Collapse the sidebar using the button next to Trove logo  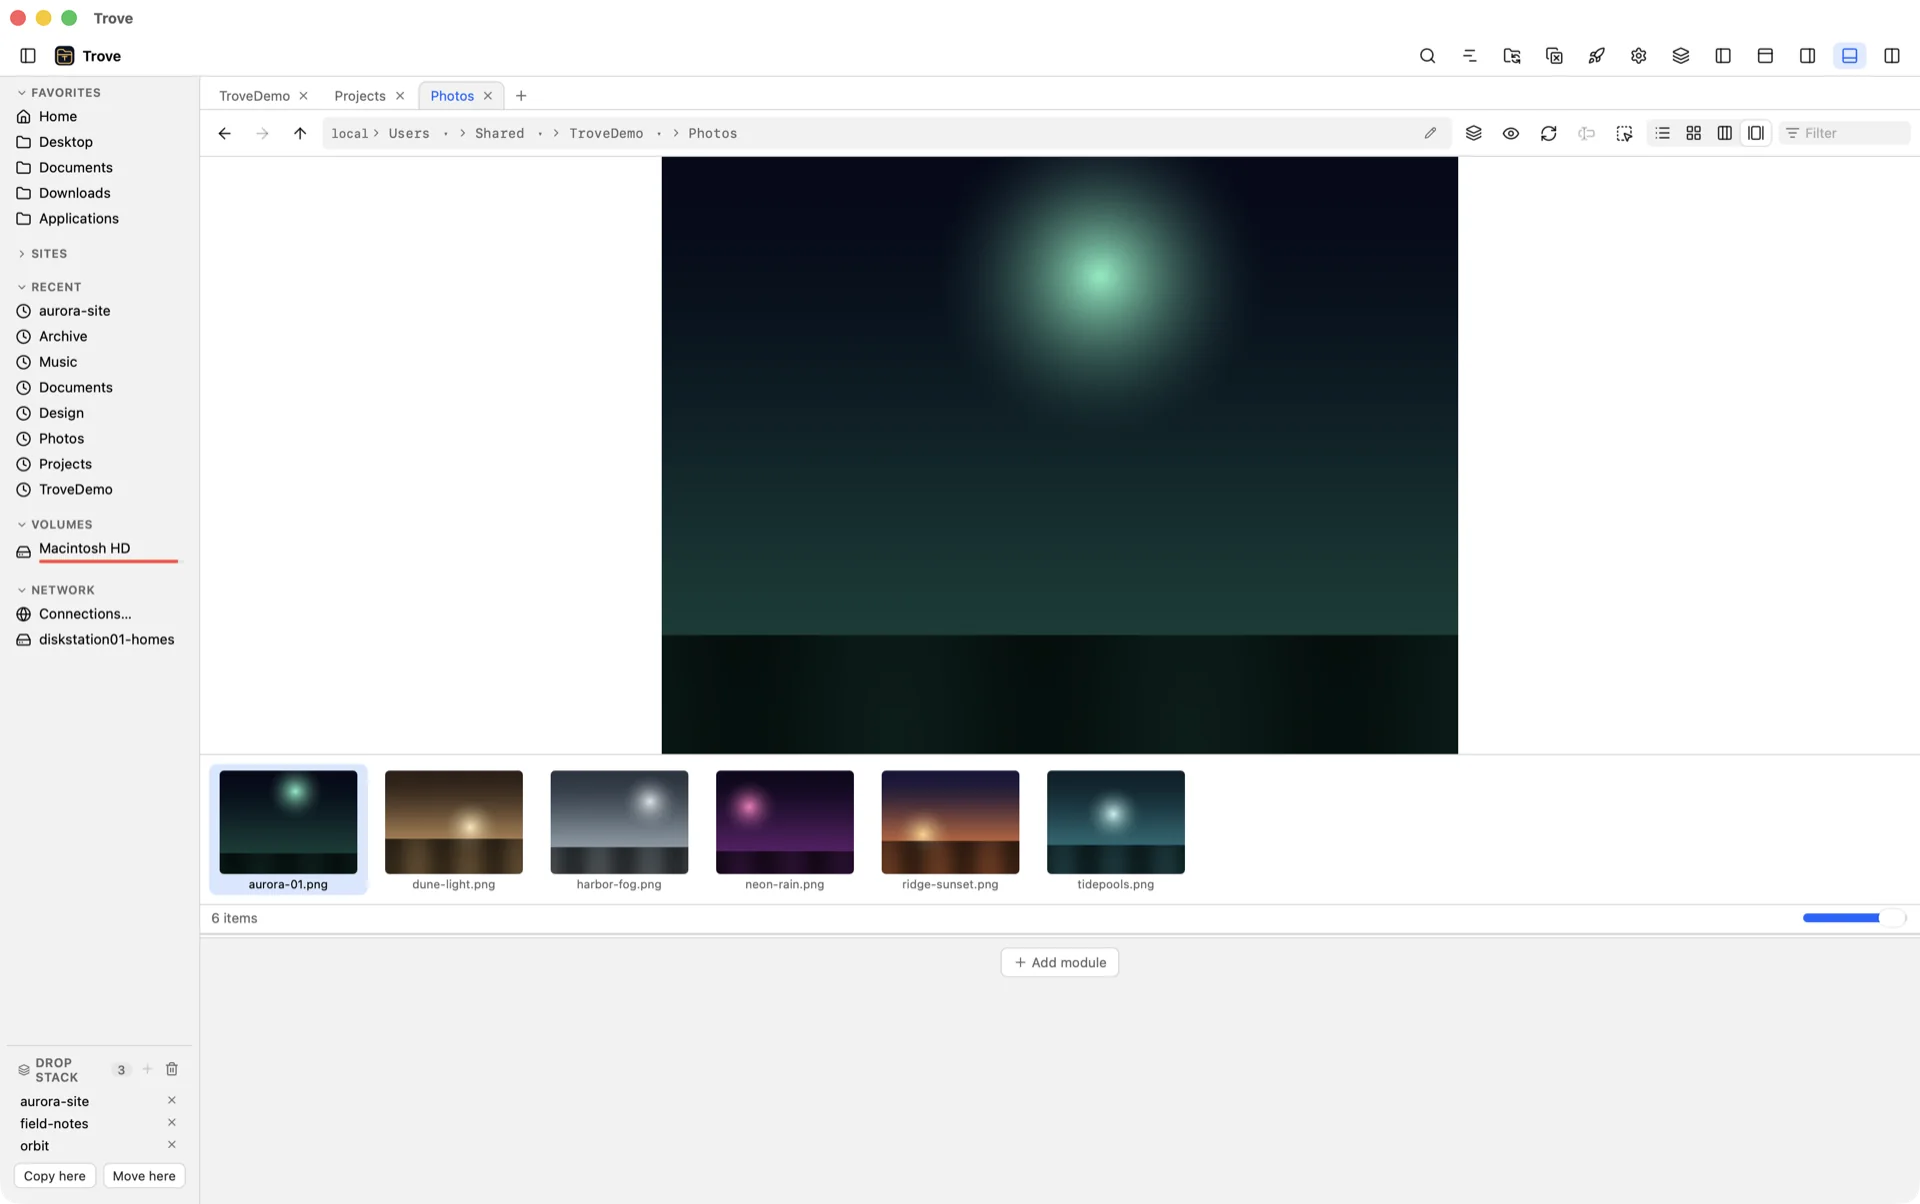(x=28, y=56)
